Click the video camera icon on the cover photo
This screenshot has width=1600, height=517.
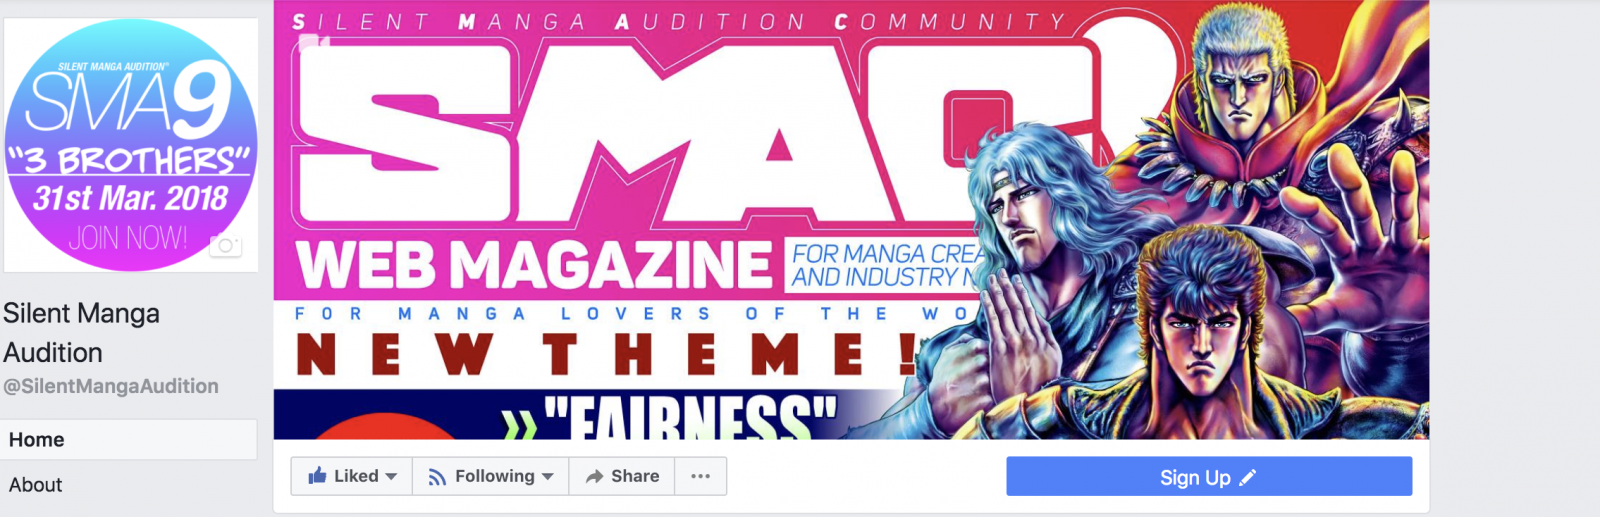[313, 44]
